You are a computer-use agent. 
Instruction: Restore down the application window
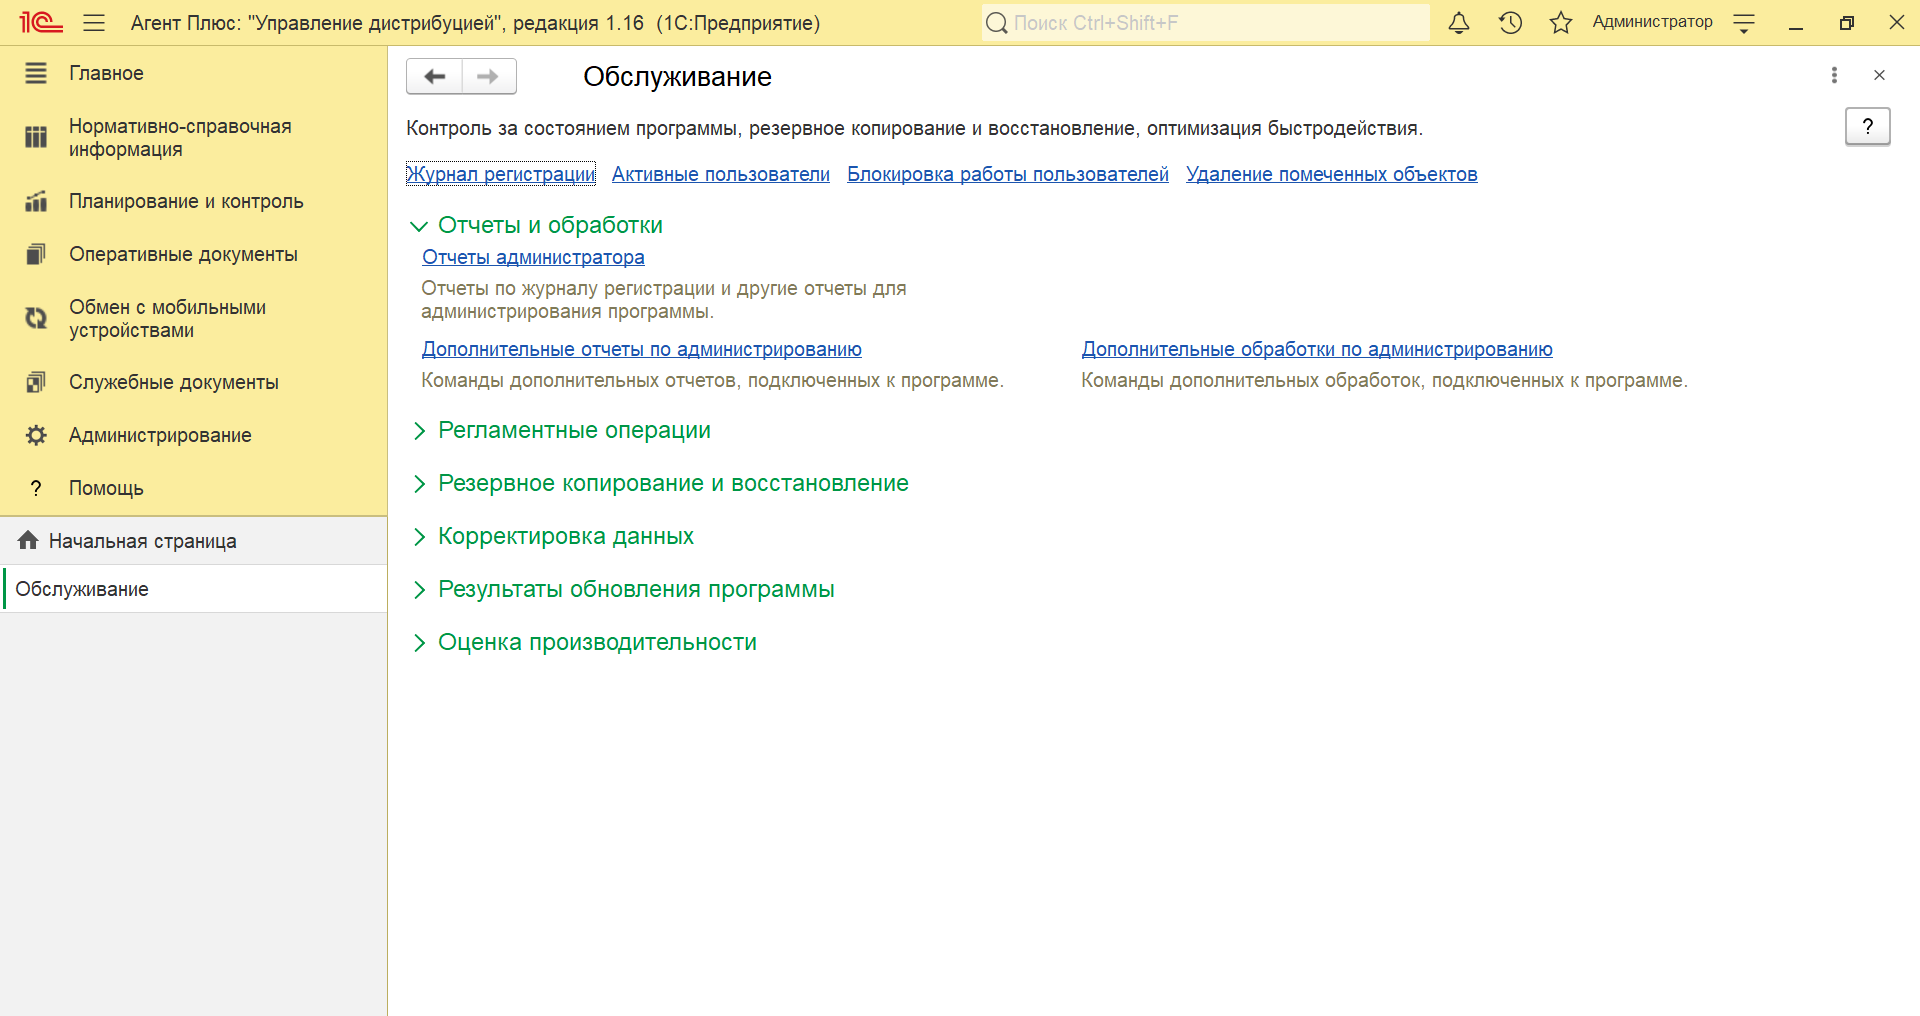[x=1846, y=23]
